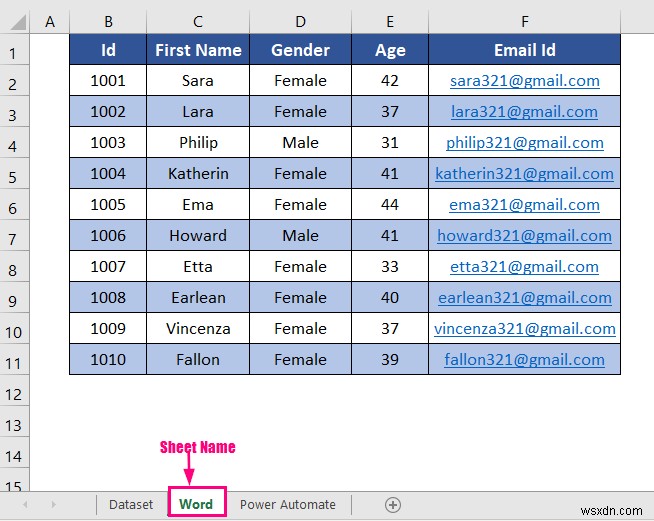This screenshot has height=521, width=654.
Task: Click the Age header cell
Action: 390,50
